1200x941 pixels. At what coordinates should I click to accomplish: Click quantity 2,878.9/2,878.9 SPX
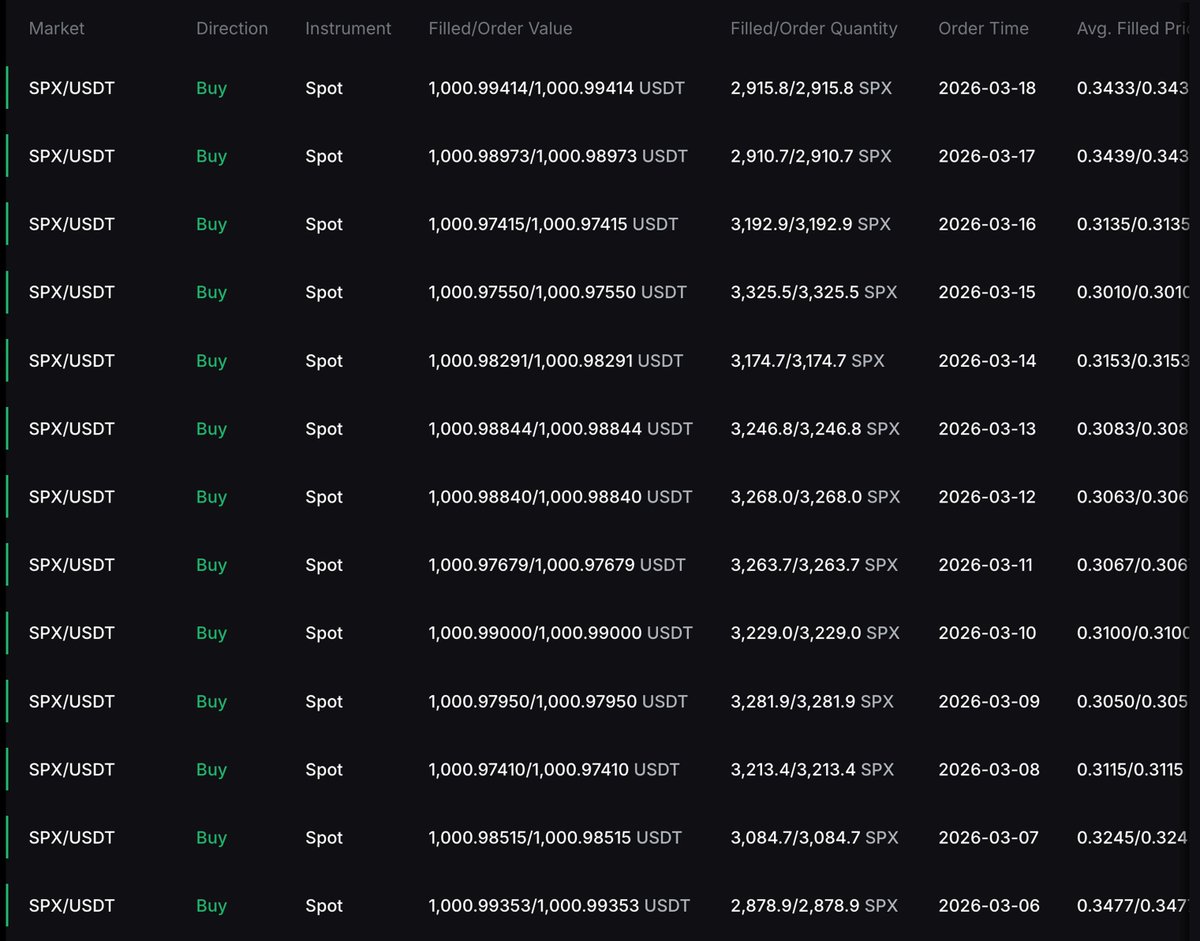pyautogui.click(x=814, y=905)
